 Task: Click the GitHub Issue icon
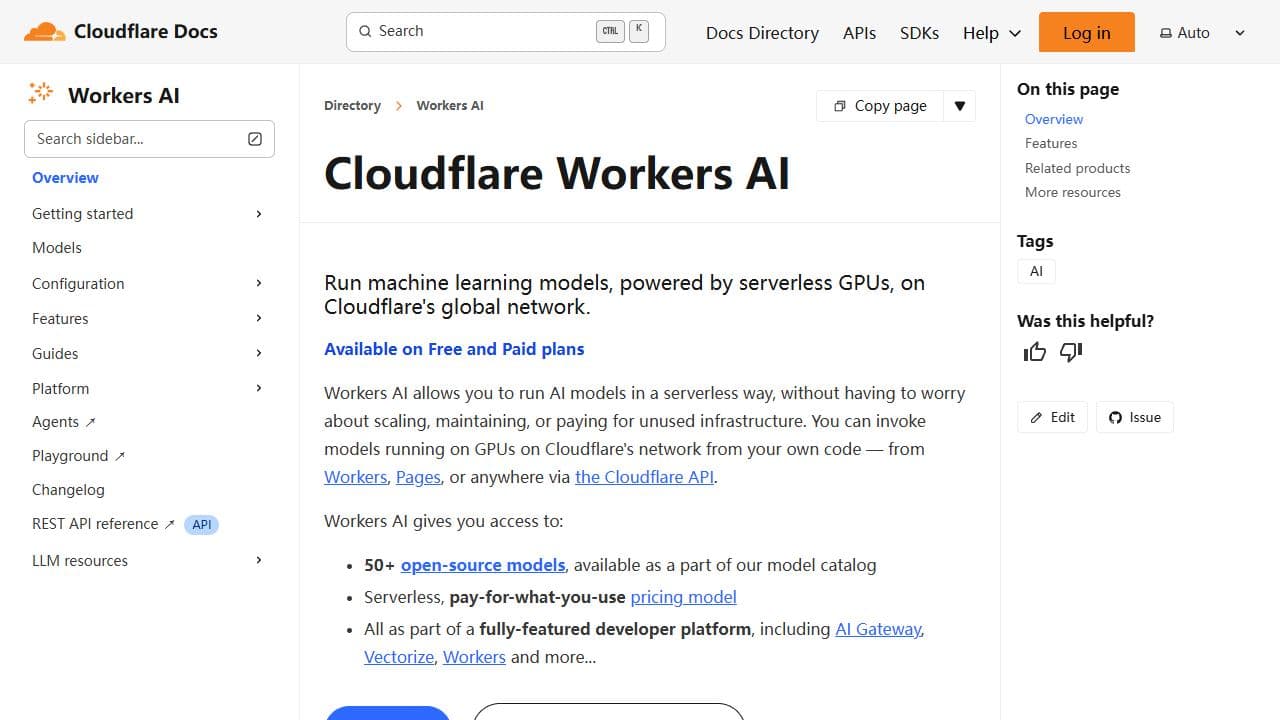pos(1115,417)
